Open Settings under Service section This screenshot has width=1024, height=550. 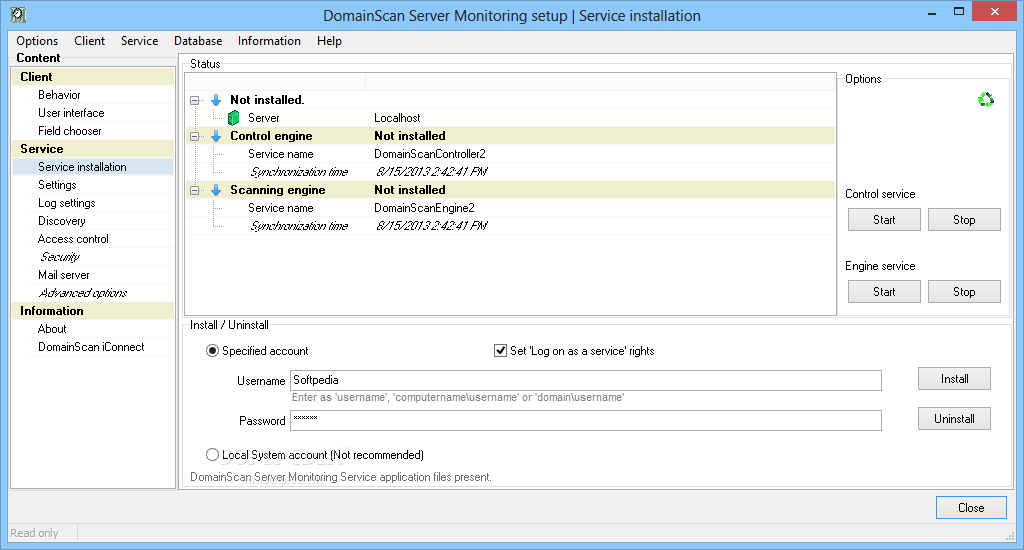point(57,185)
